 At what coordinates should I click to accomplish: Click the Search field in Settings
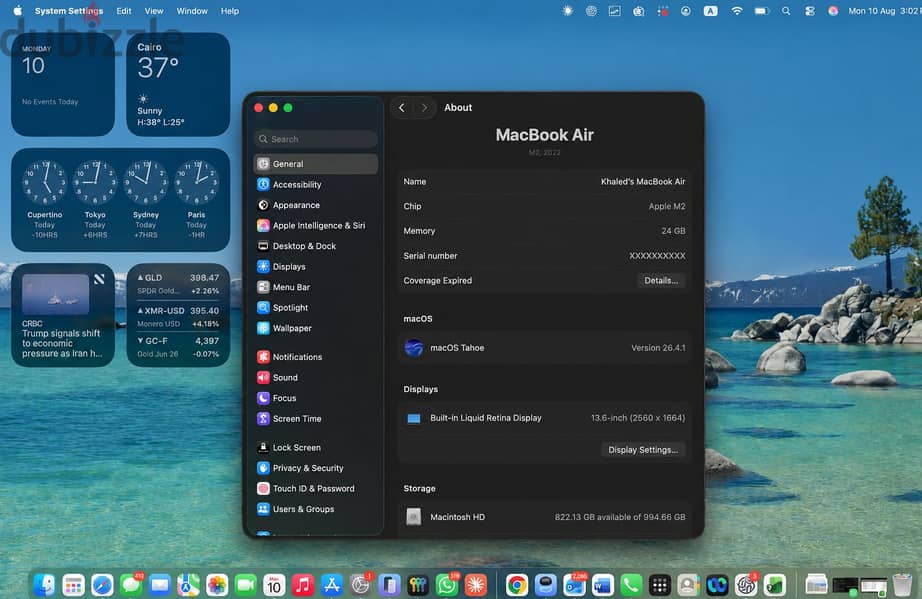click(316, 139)
